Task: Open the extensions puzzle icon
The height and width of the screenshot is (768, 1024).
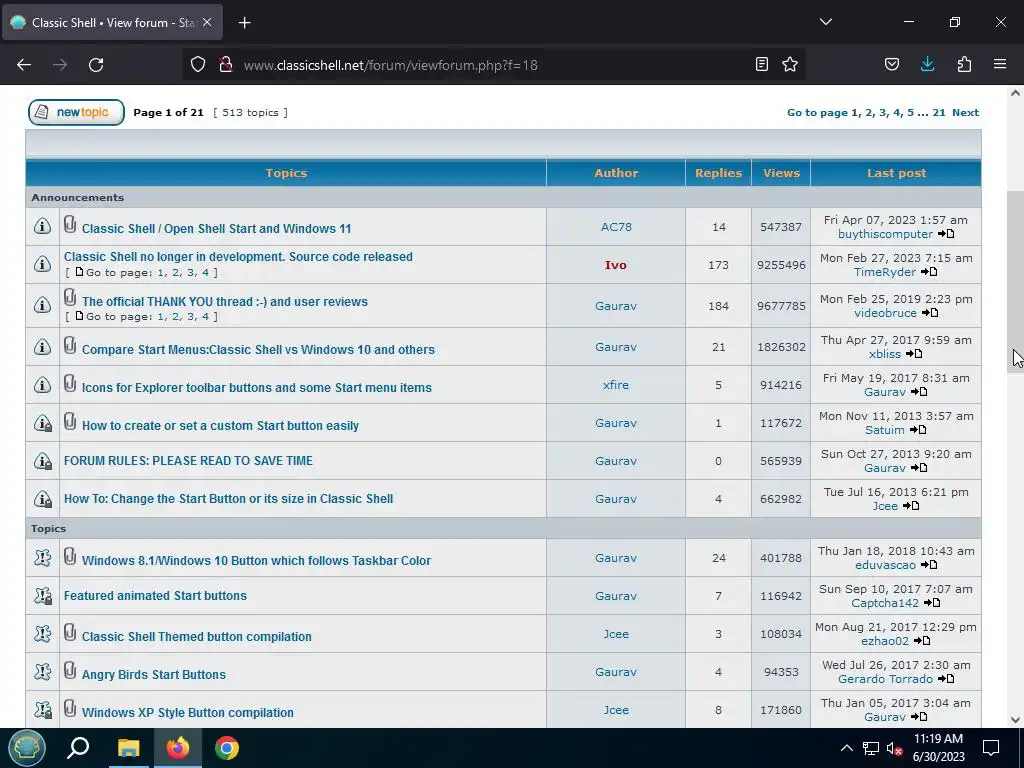Action: point(964,64)
